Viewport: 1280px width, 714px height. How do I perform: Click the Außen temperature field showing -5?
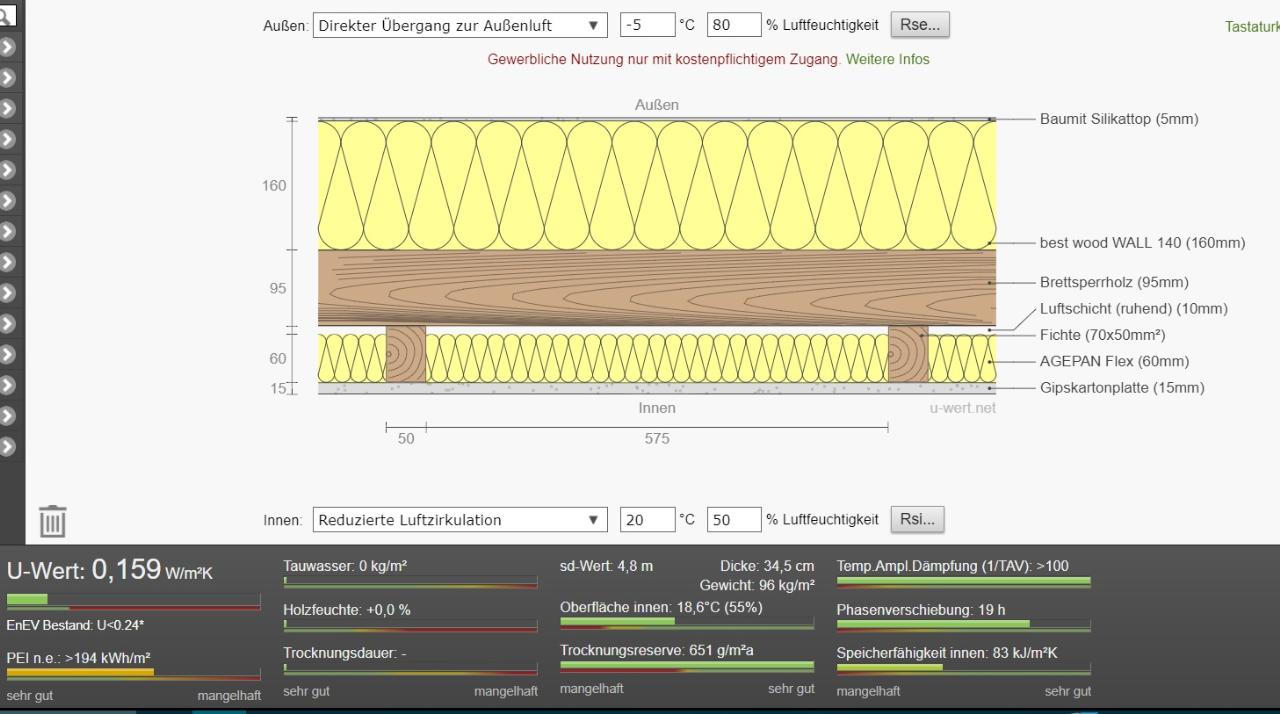tap(646, 26)
